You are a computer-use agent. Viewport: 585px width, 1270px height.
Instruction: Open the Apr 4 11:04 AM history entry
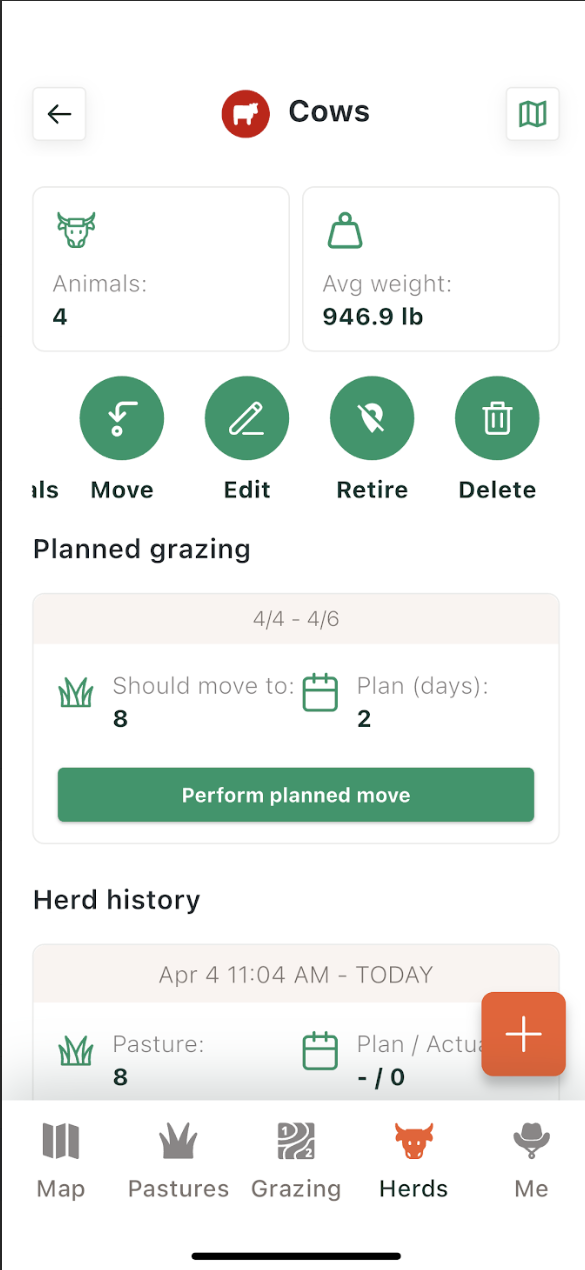point(296,974)
